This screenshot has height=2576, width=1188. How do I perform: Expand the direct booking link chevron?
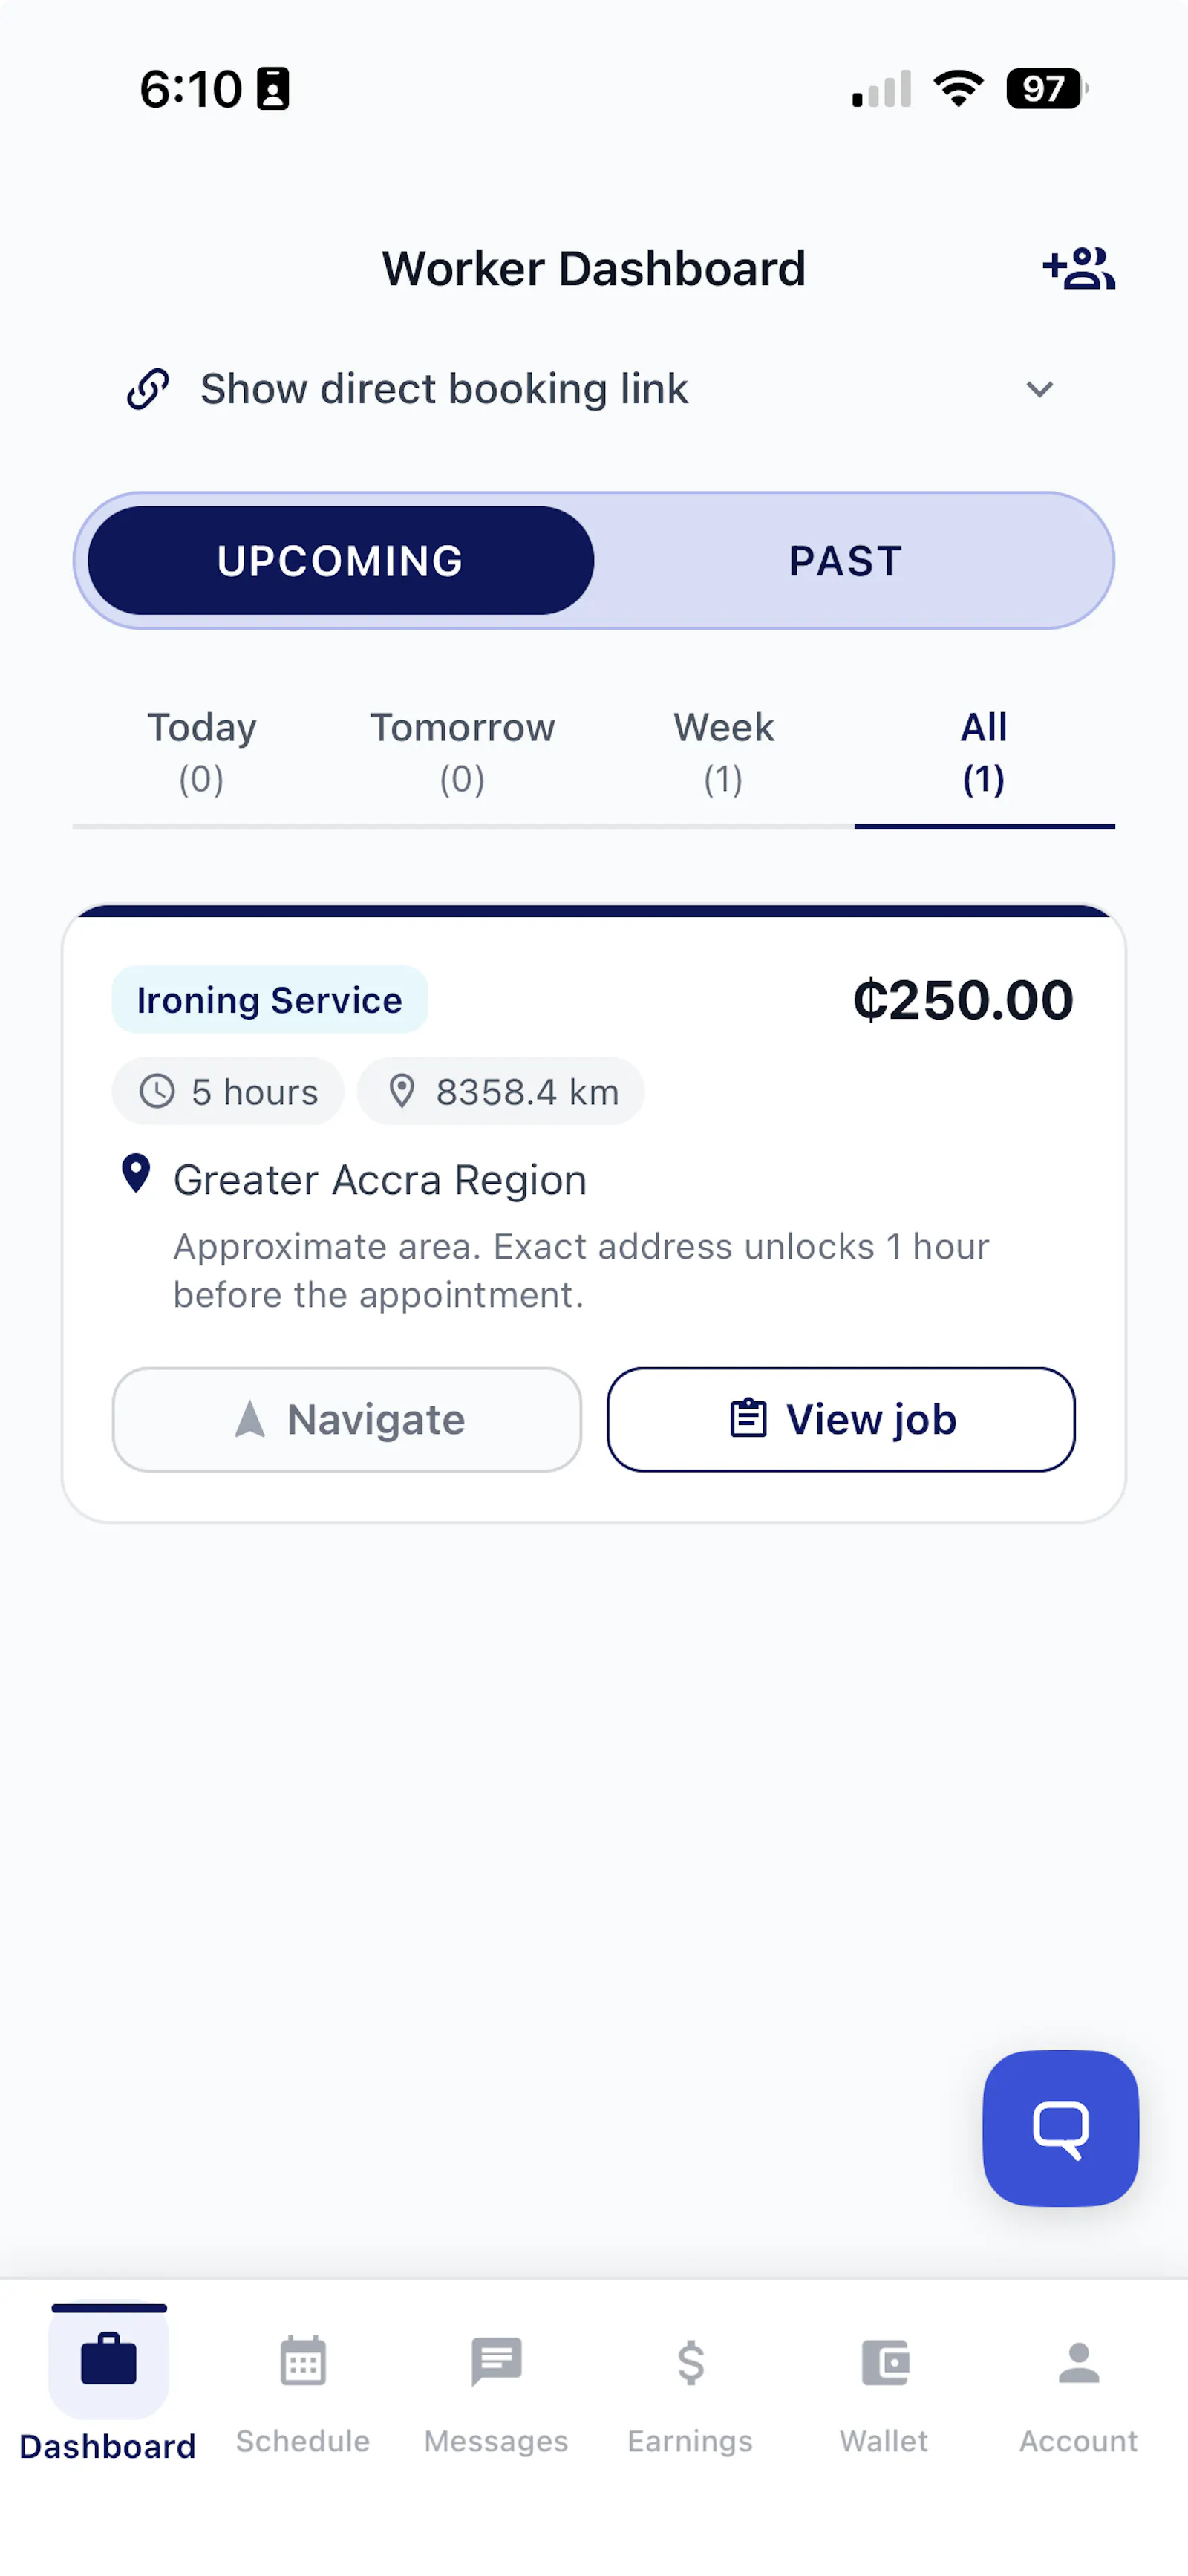pos(1040,389)
